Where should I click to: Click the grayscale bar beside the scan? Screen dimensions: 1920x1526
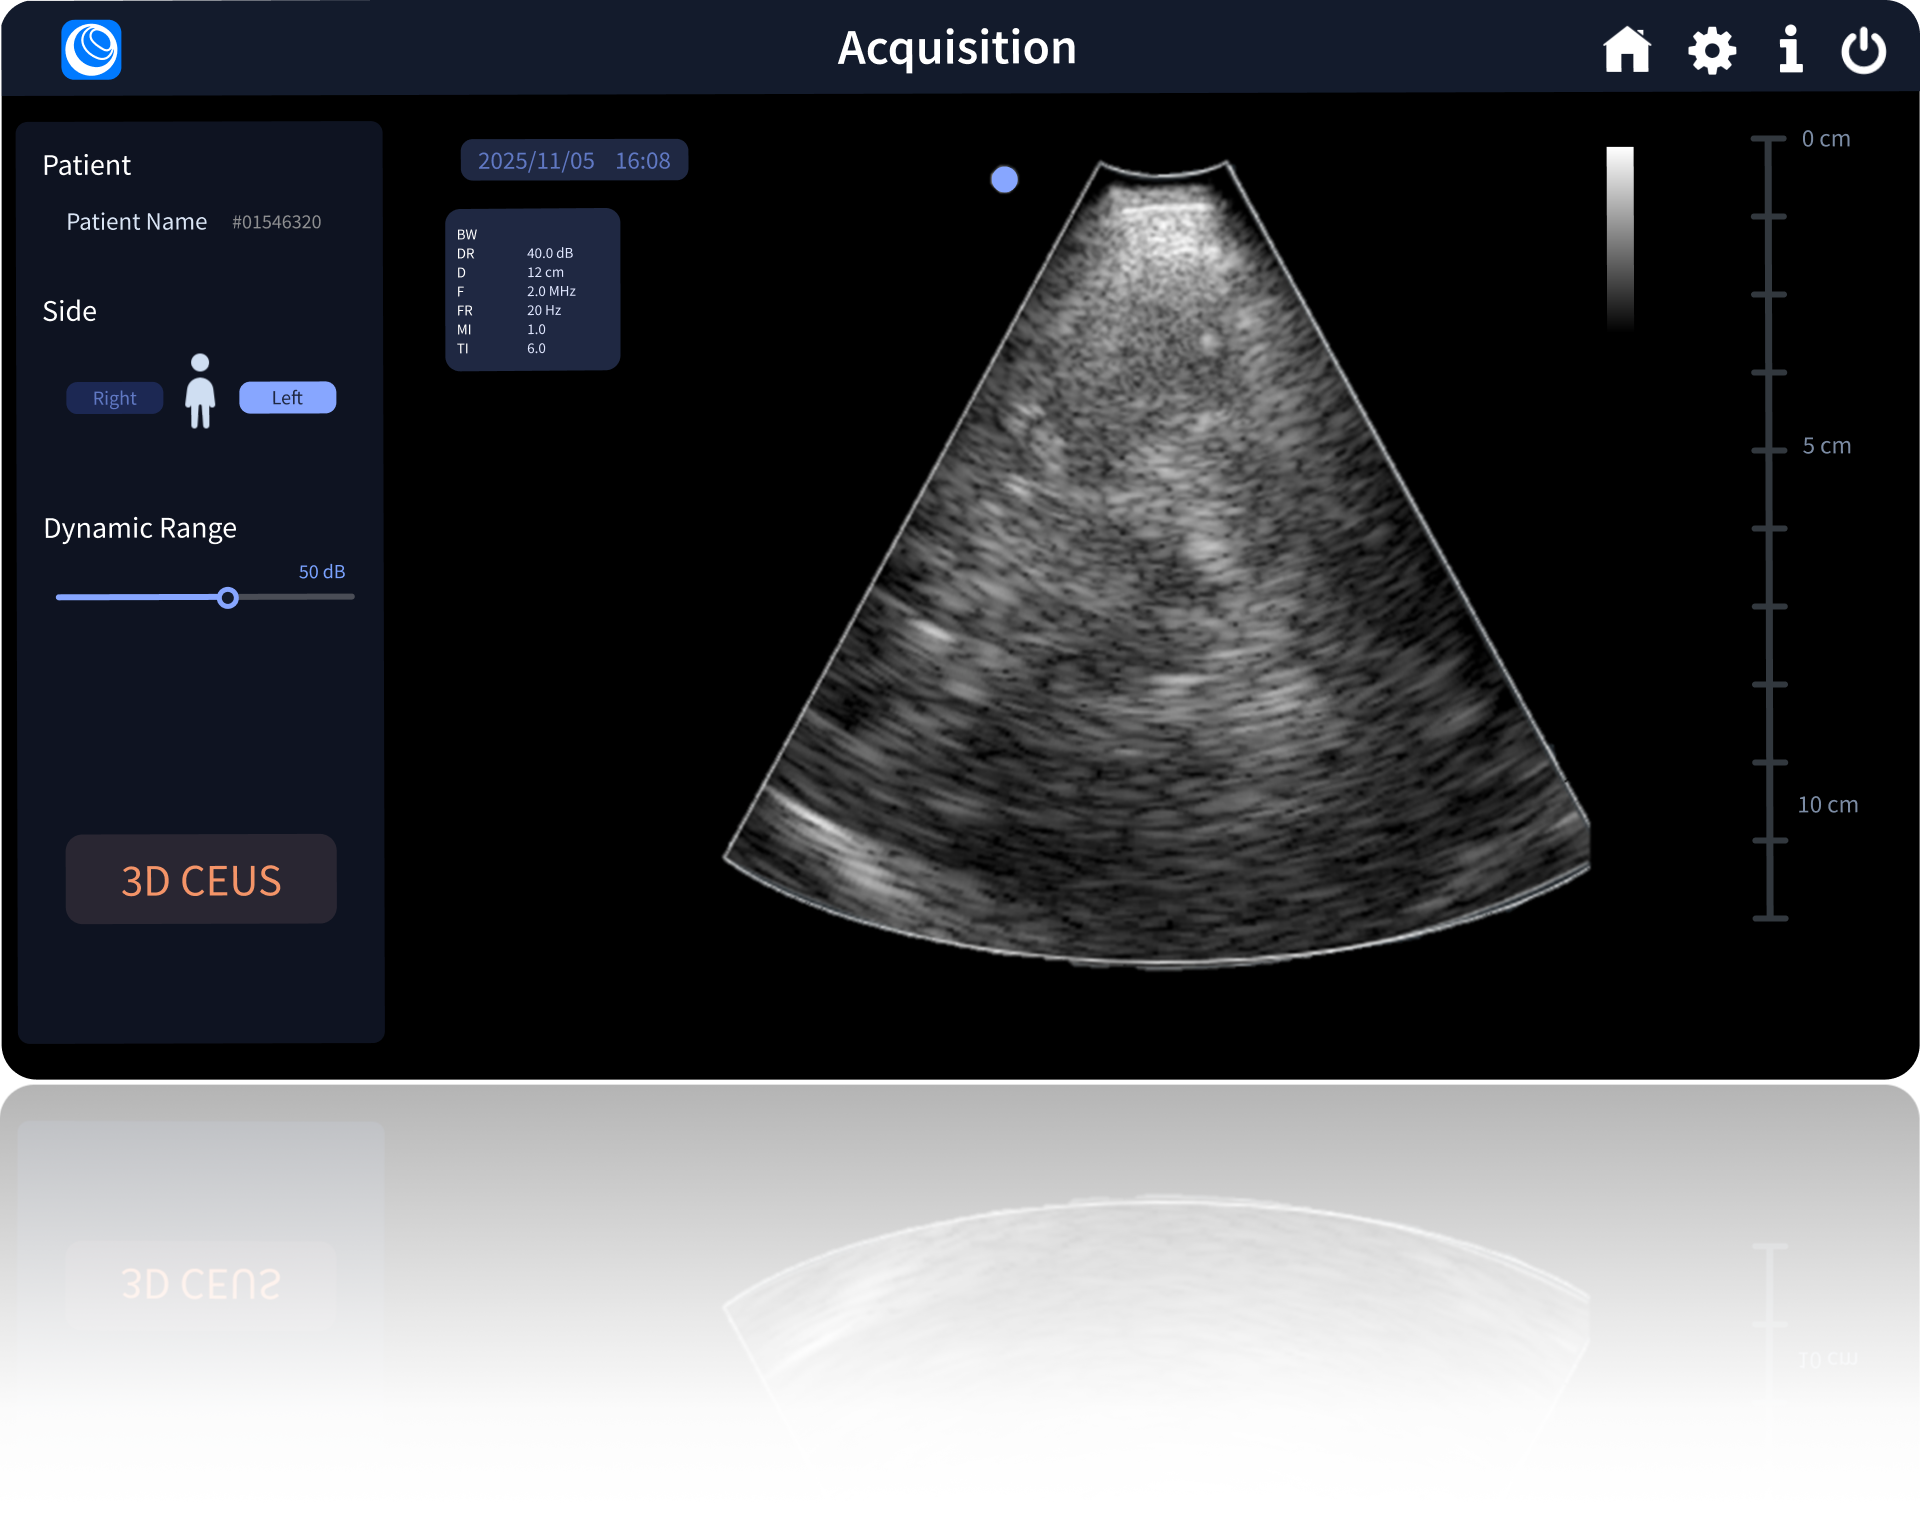[x=1619, y=238]
